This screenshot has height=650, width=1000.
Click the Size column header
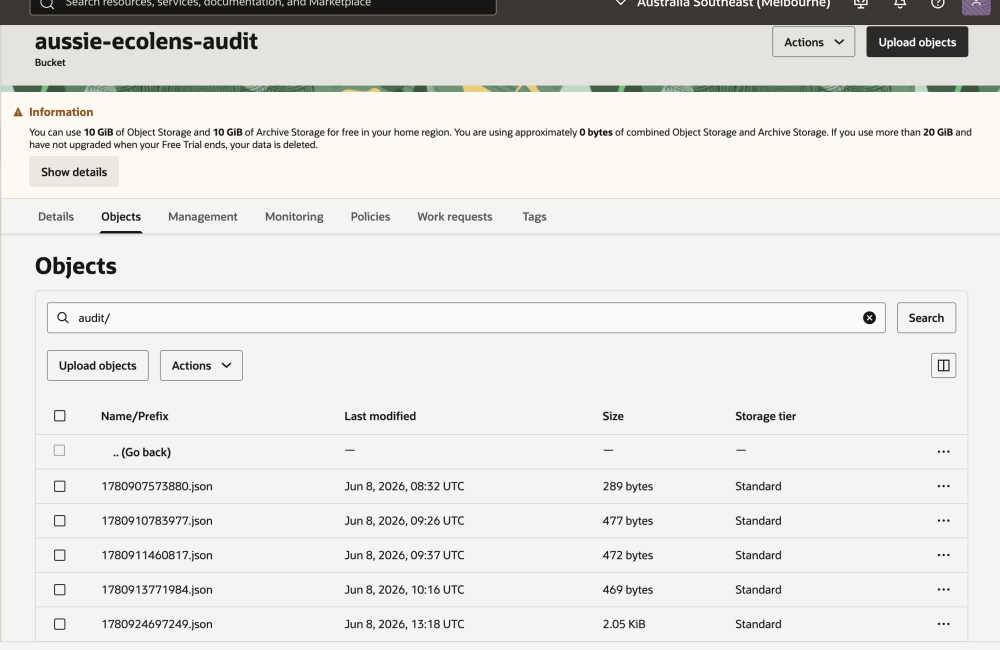pos(613,416)
